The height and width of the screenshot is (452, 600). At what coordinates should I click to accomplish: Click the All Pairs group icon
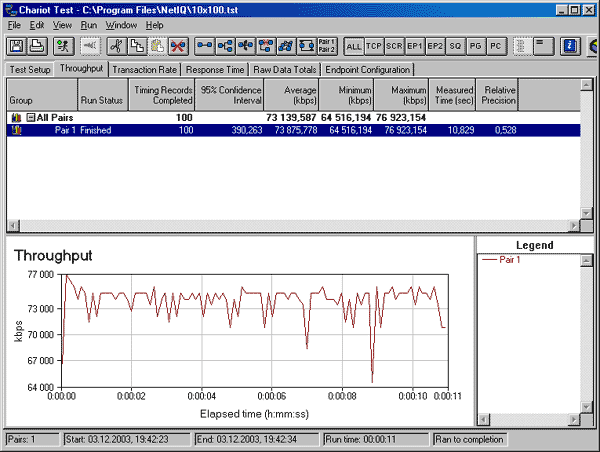[x=16, y=117]
